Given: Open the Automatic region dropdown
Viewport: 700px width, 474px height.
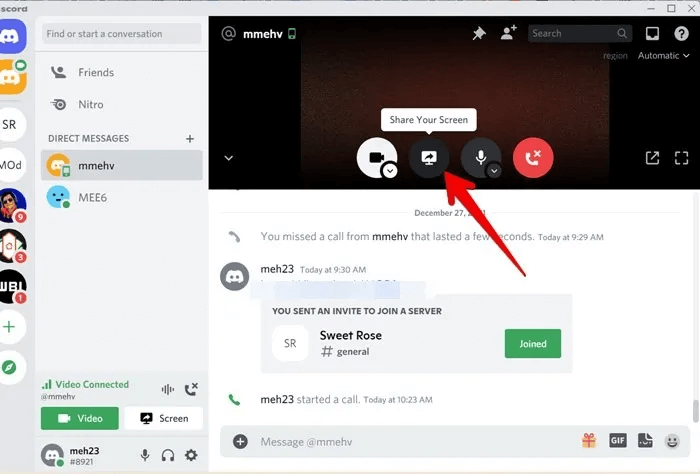Looking at the screenshot, I should tap(663, 56).
